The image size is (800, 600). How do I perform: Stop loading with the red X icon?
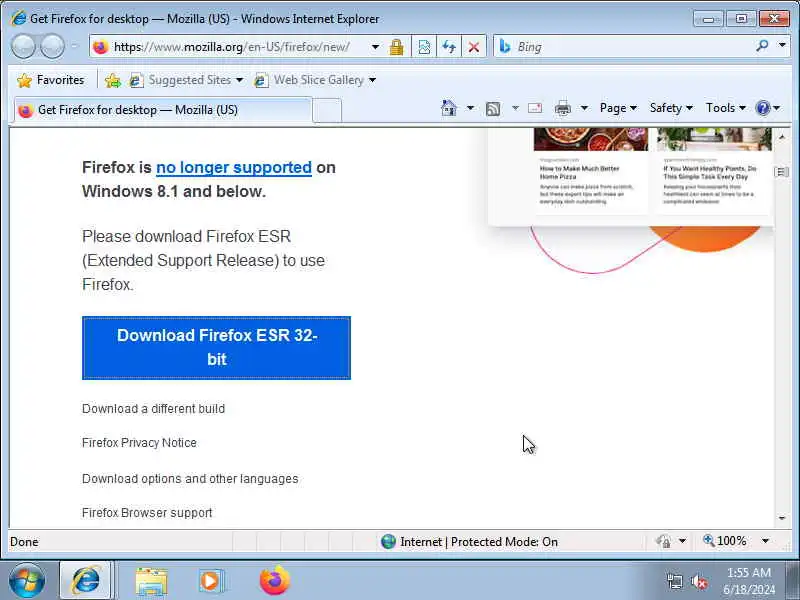click(474, 47)
